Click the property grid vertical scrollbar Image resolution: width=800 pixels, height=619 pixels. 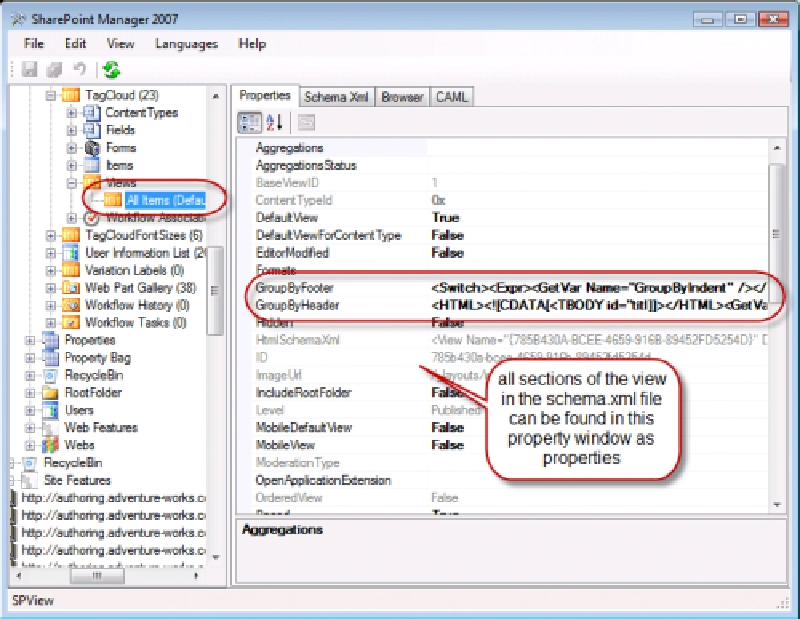(x=777, y=235)
